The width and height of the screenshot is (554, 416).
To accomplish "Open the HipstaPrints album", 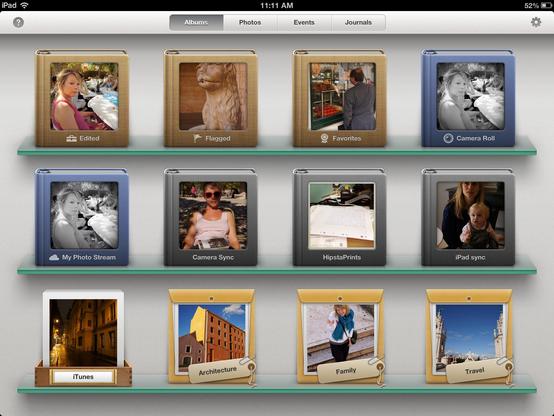I will pos(340,217).
